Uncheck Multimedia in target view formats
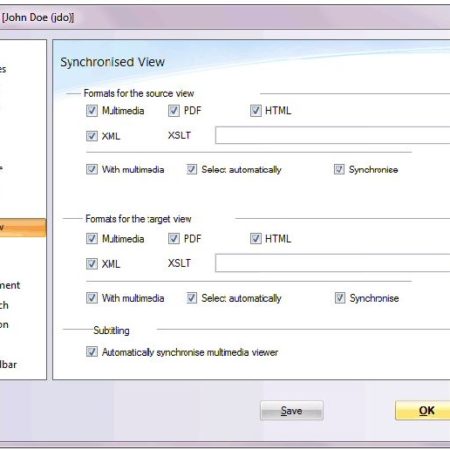Image resolution: width=450 pixels, height=450 pixels. [x=92, y=239]
